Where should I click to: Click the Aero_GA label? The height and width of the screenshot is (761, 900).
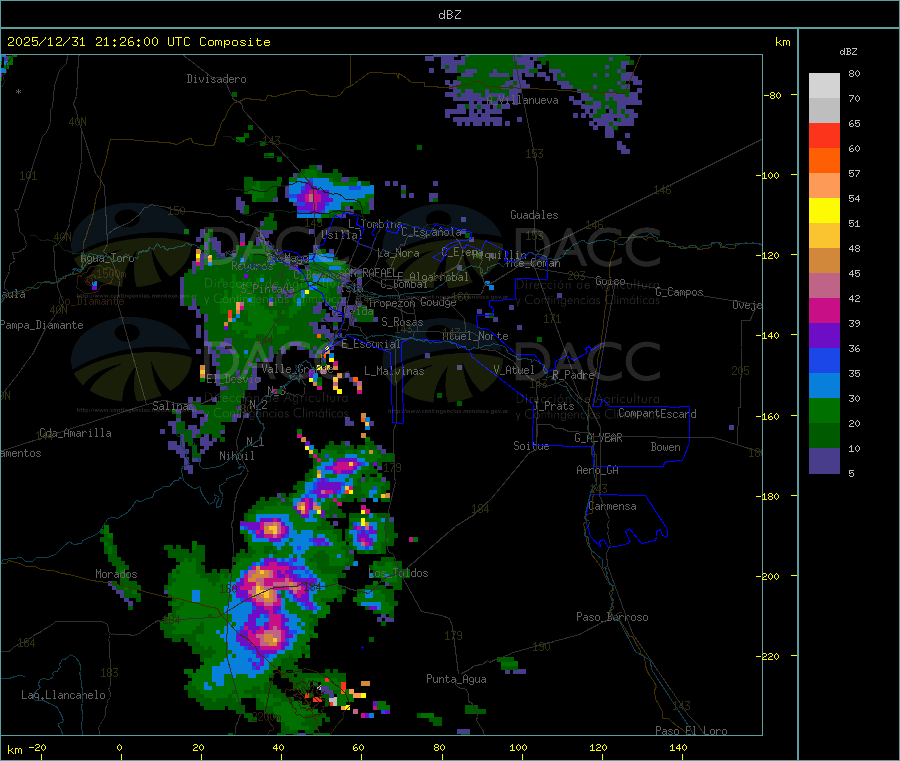coord(598,471)
